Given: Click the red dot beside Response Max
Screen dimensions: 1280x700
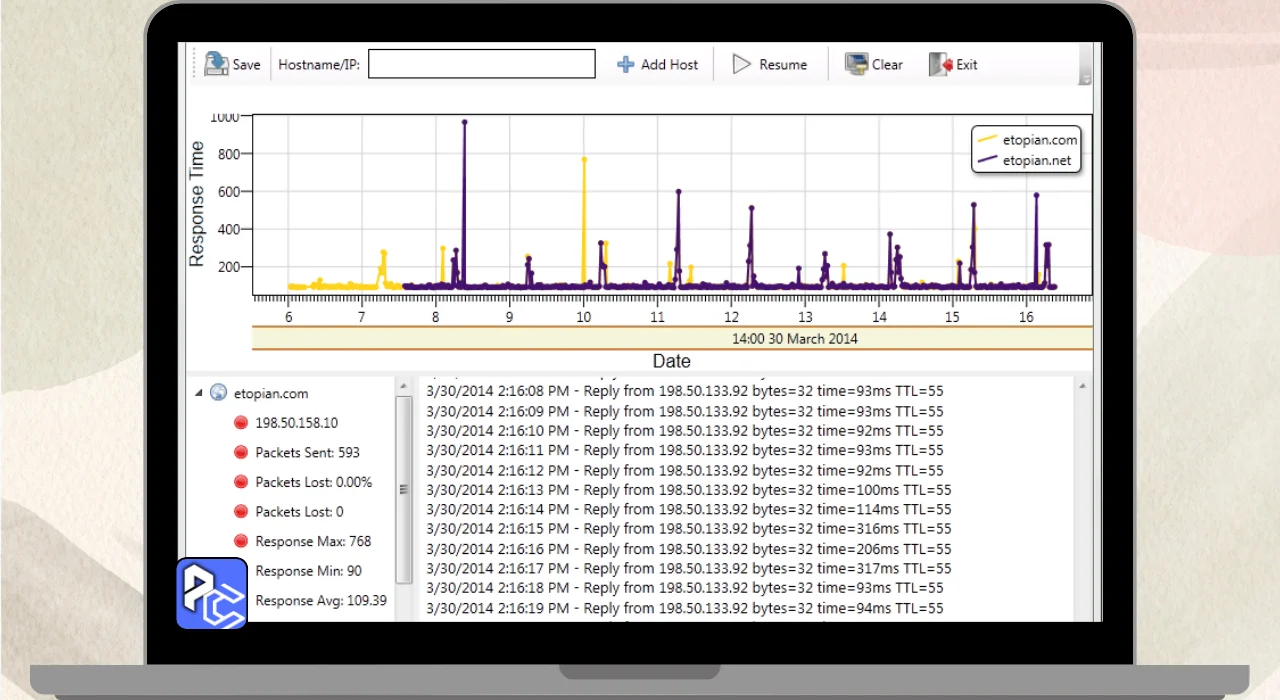Looking at the screenshot, I should click(x=240, y=541).
